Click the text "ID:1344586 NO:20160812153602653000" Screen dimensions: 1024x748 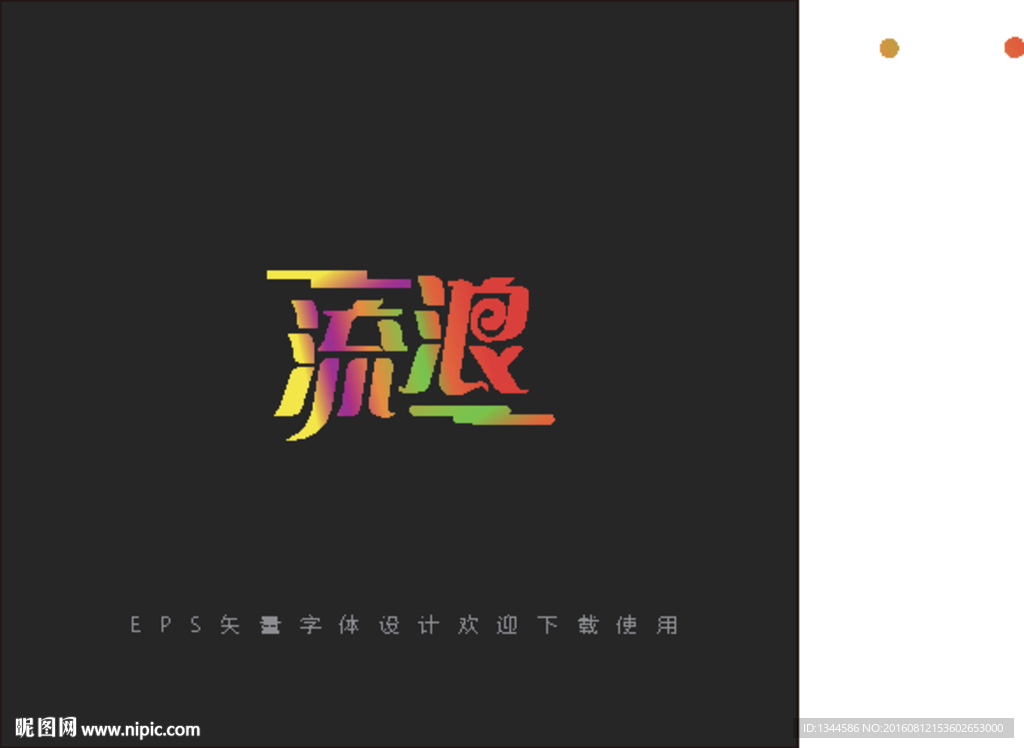pos(903,728)
